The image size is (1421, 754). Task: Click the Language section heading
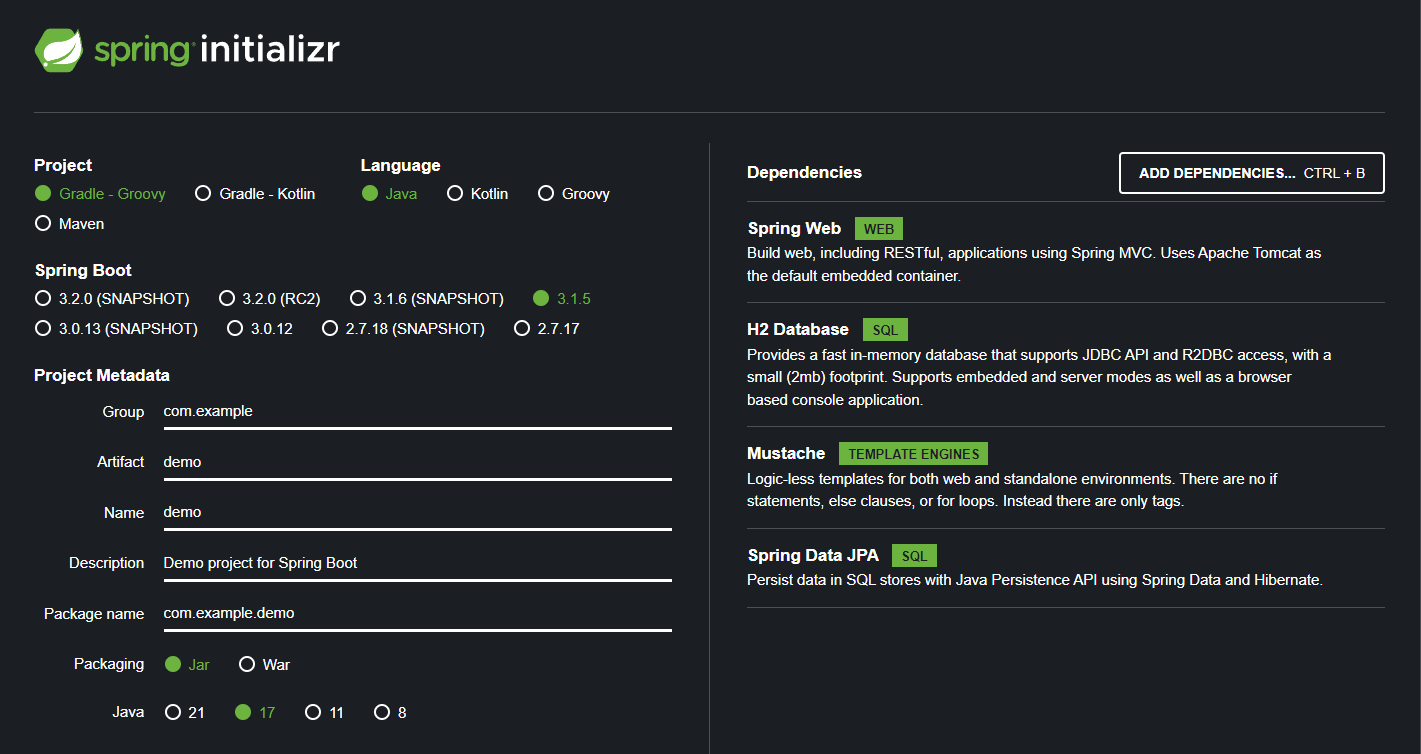click(x=401, y=166)
